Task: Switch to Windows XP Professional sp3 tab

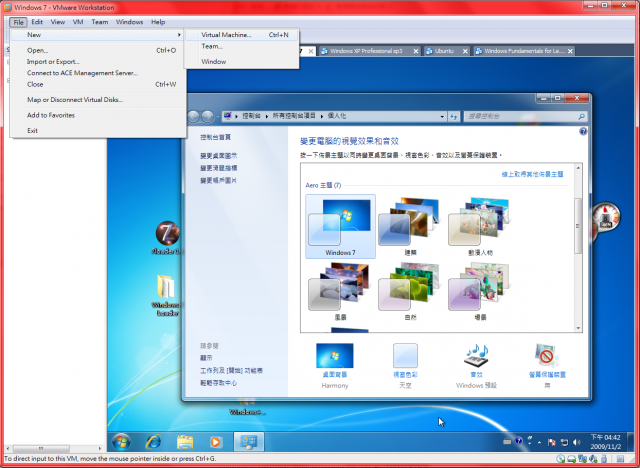Action: click(x=366, y=51)
